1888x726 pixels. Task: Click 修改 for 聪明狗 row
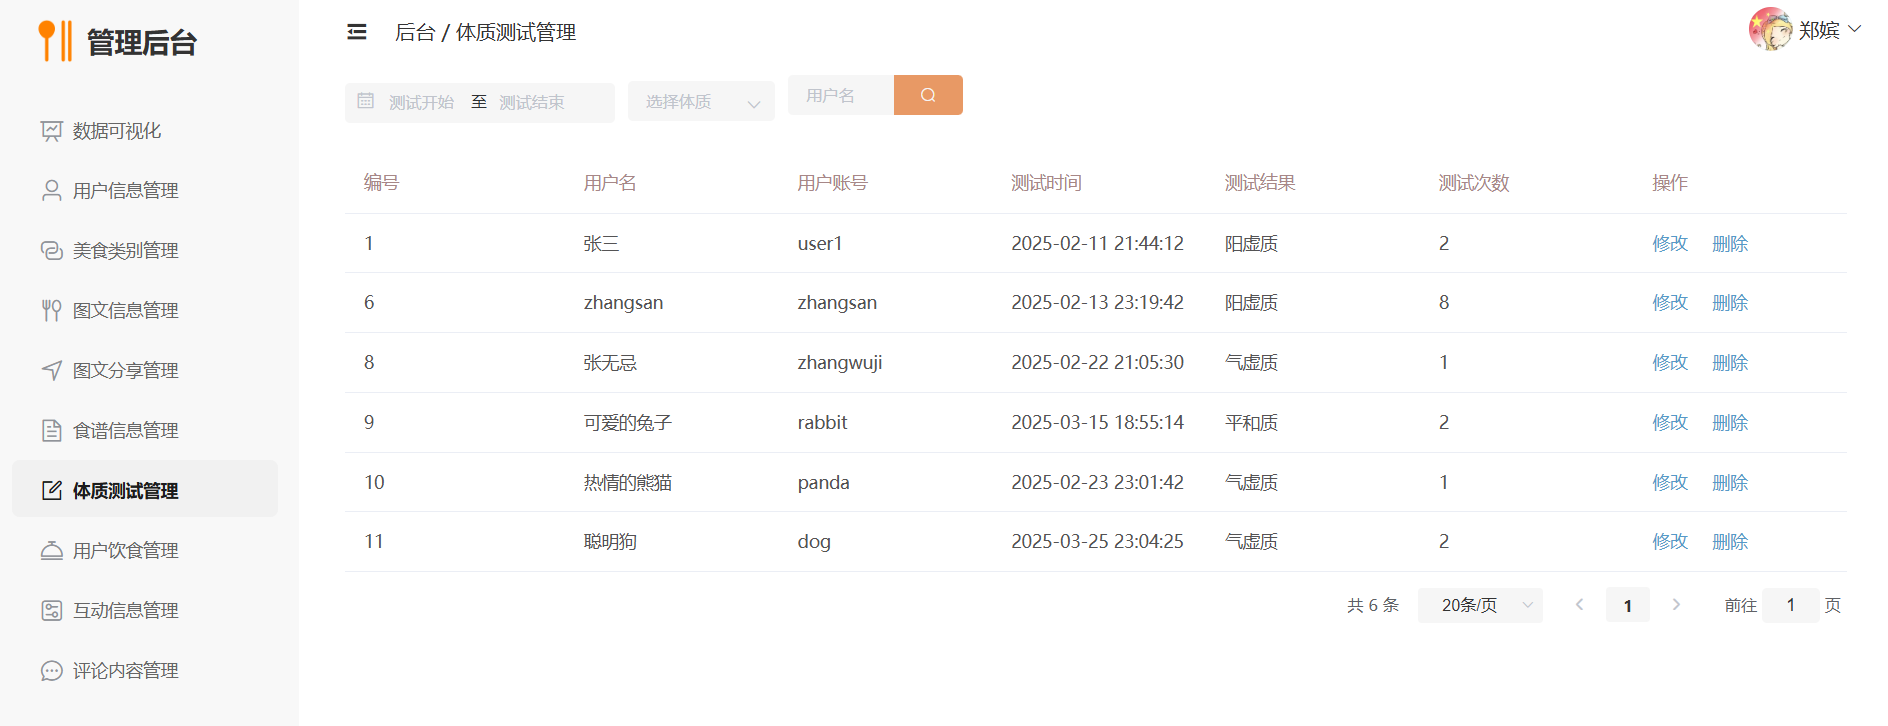(x=1670, y=541)
